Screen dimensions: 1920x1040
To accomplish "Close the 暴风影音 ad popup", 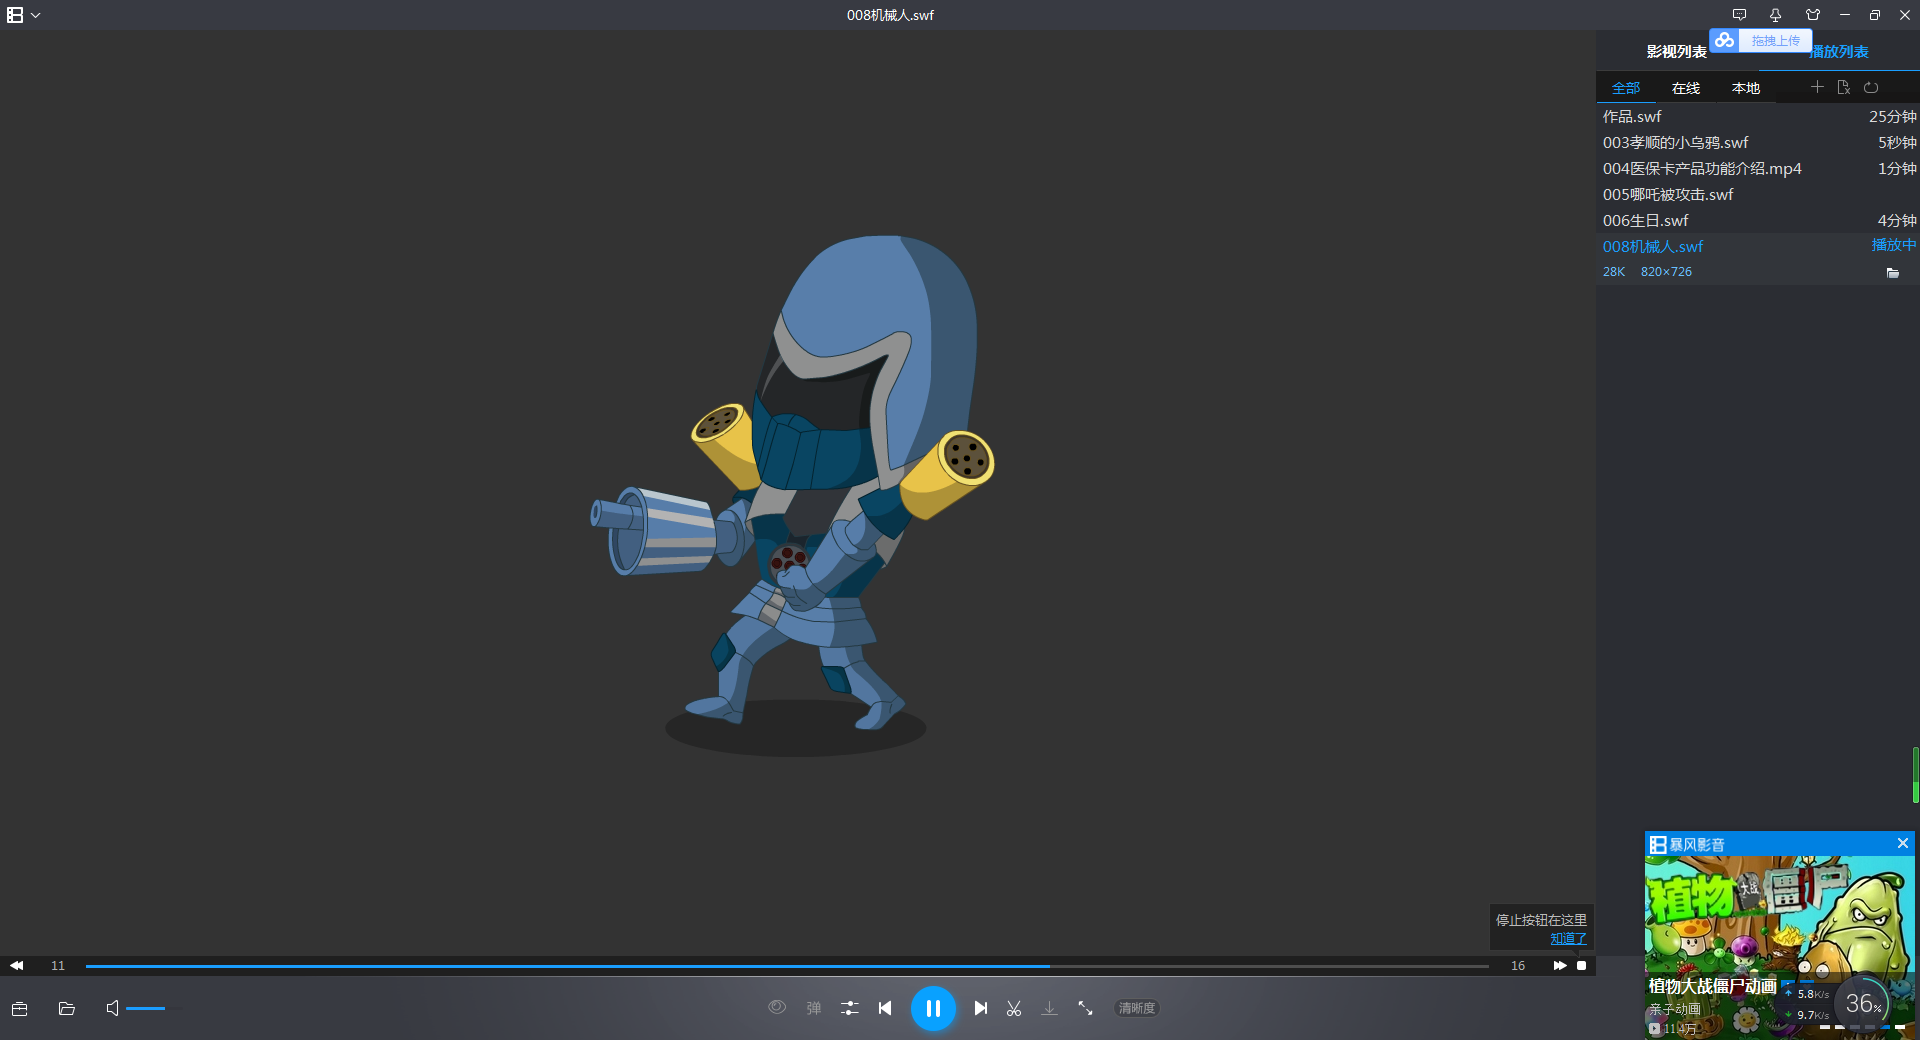I will click(x=1903, y=843).
